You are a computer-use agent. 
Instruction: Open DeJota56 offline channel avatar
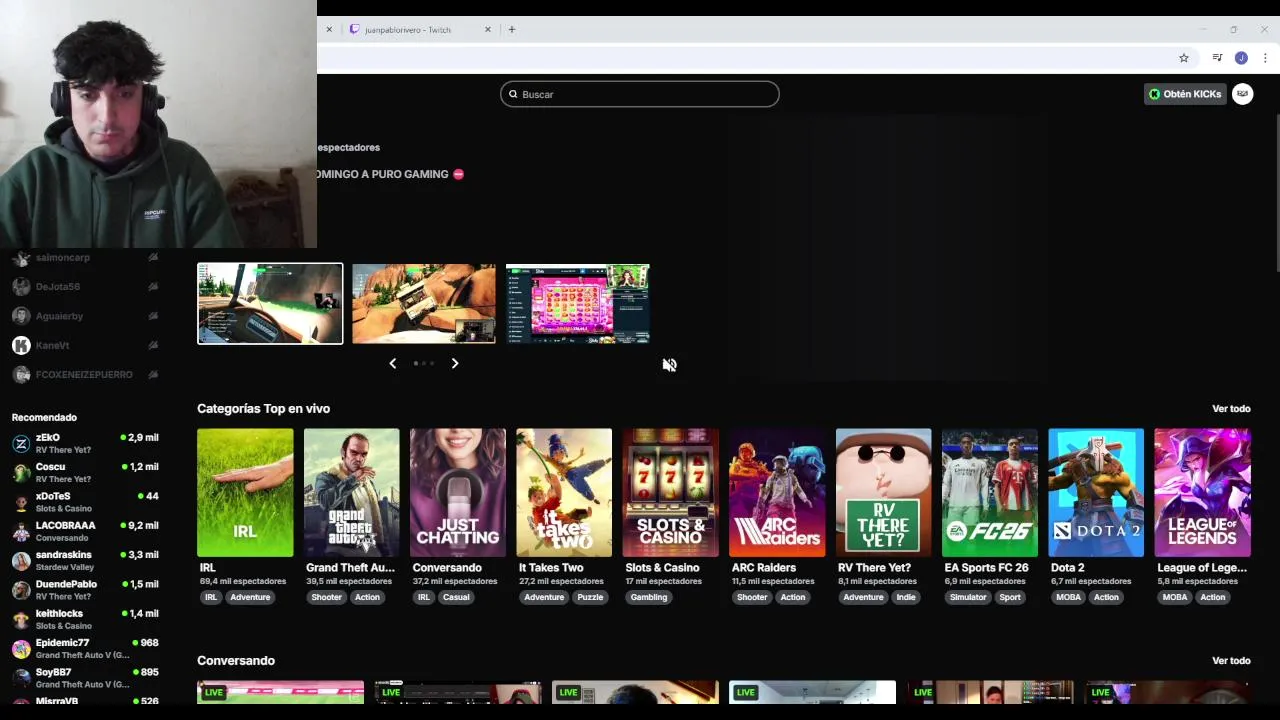(21, 287)
